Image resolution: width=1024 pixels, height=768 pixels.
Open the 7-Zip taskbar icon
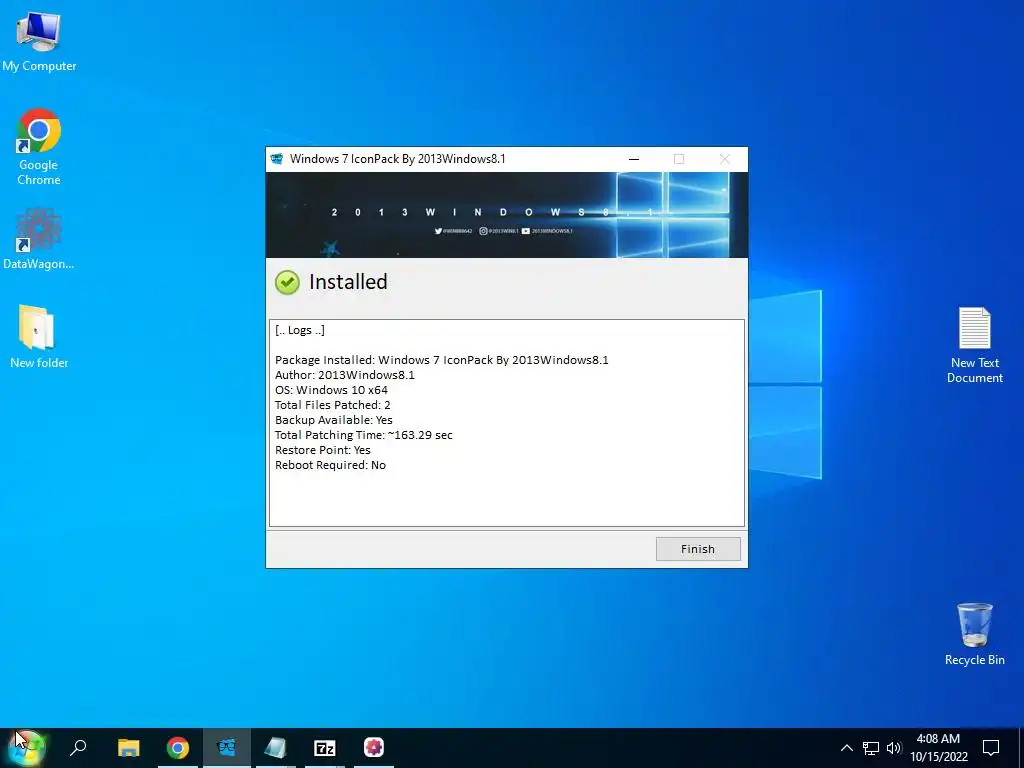(325, 748)
